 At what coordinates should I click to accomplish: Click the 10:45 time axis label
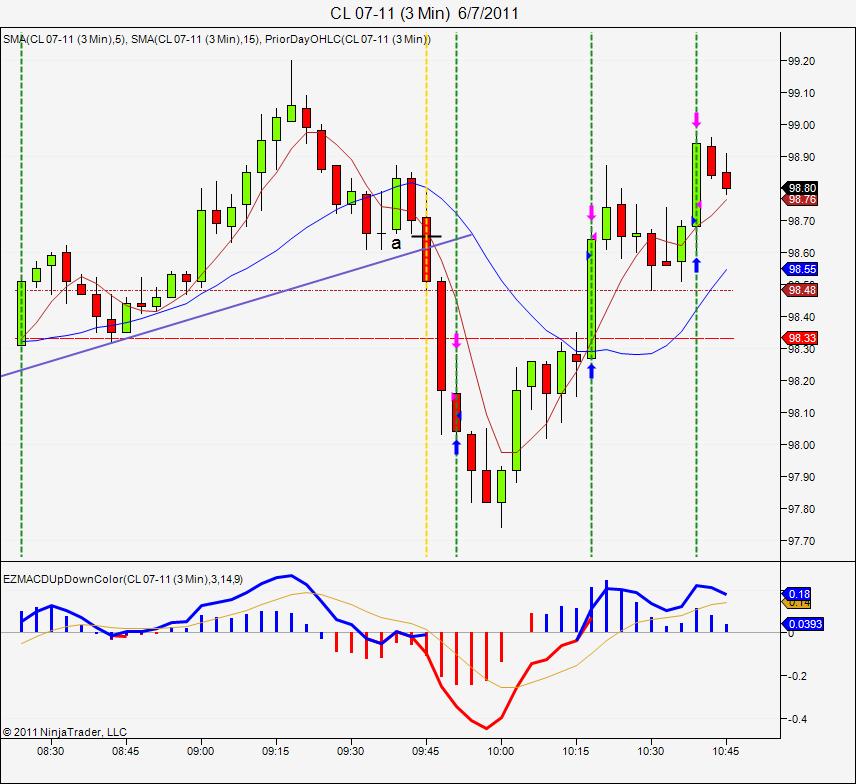(x=726, y=751)
